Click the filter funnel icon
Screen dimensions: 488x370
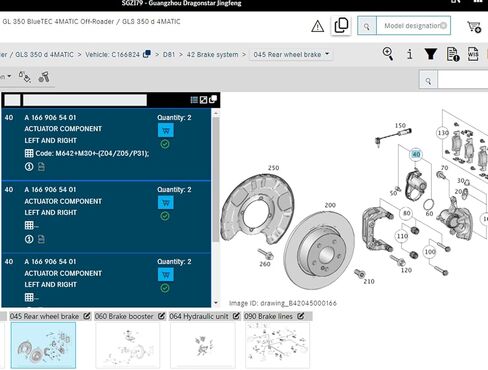pos(430,54)
